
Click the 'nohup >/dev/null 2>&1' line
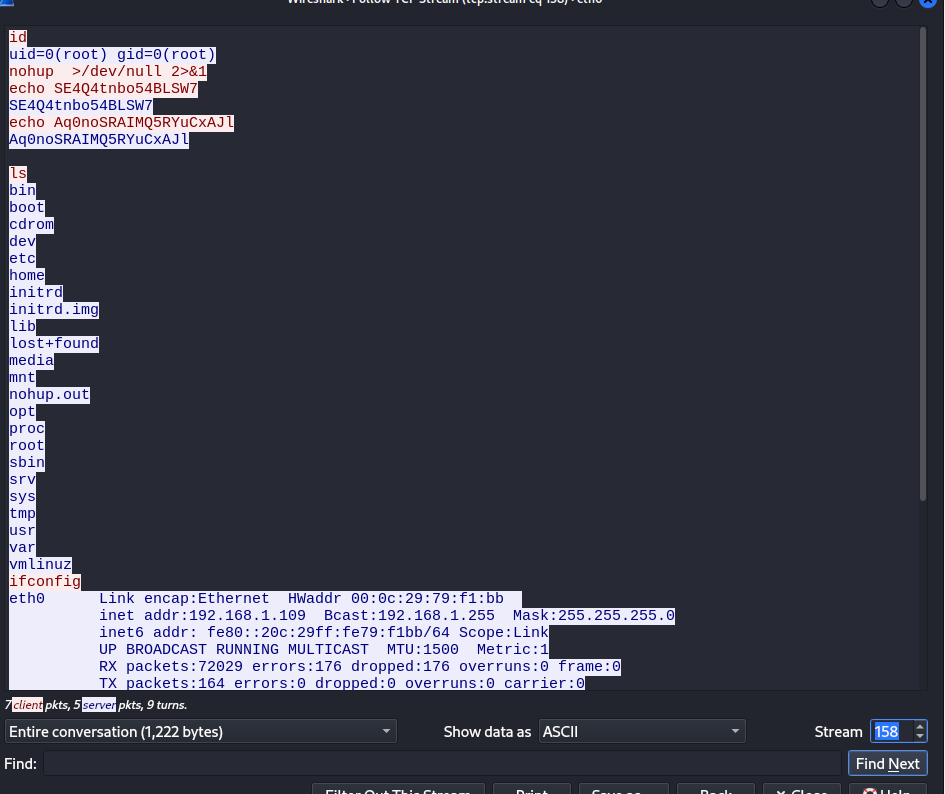click(108, 71)
